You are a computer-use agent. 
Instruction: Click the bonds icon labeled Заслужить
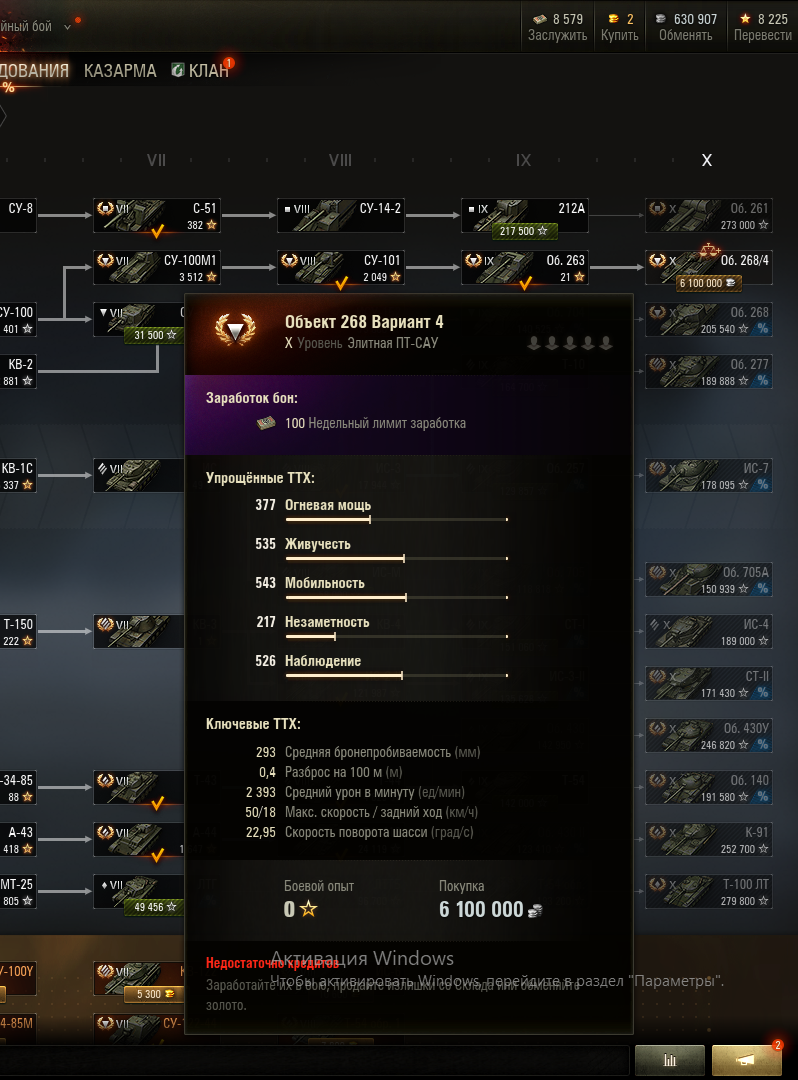[540, 19]
